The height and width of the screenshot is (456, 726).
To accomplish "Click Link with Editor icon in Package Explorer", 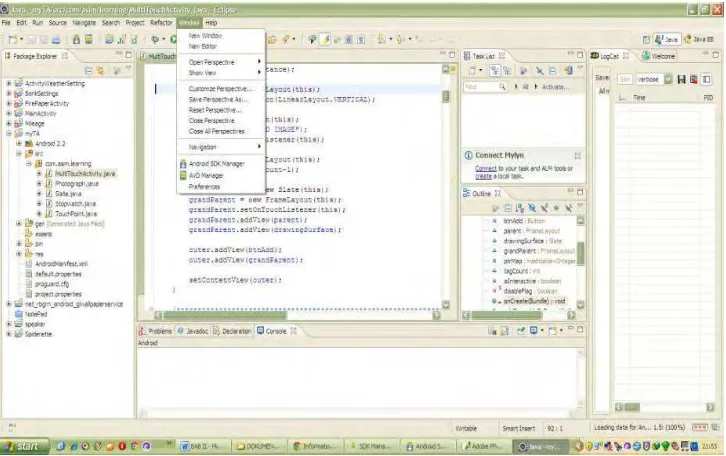I will 100,71.
